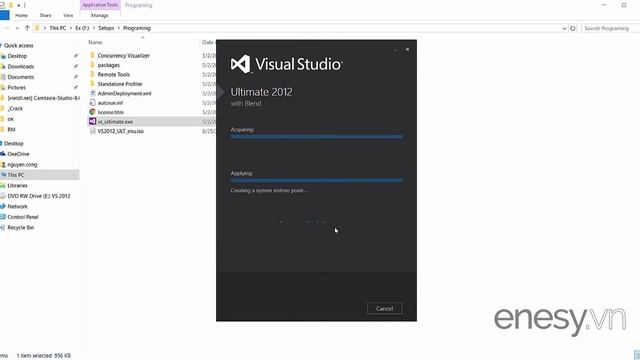The height and width of the screenshot is (360, 640).
Task: Select the Standalone Profiler folder icon
Action: pyautogui.click(x=93, y=84)
